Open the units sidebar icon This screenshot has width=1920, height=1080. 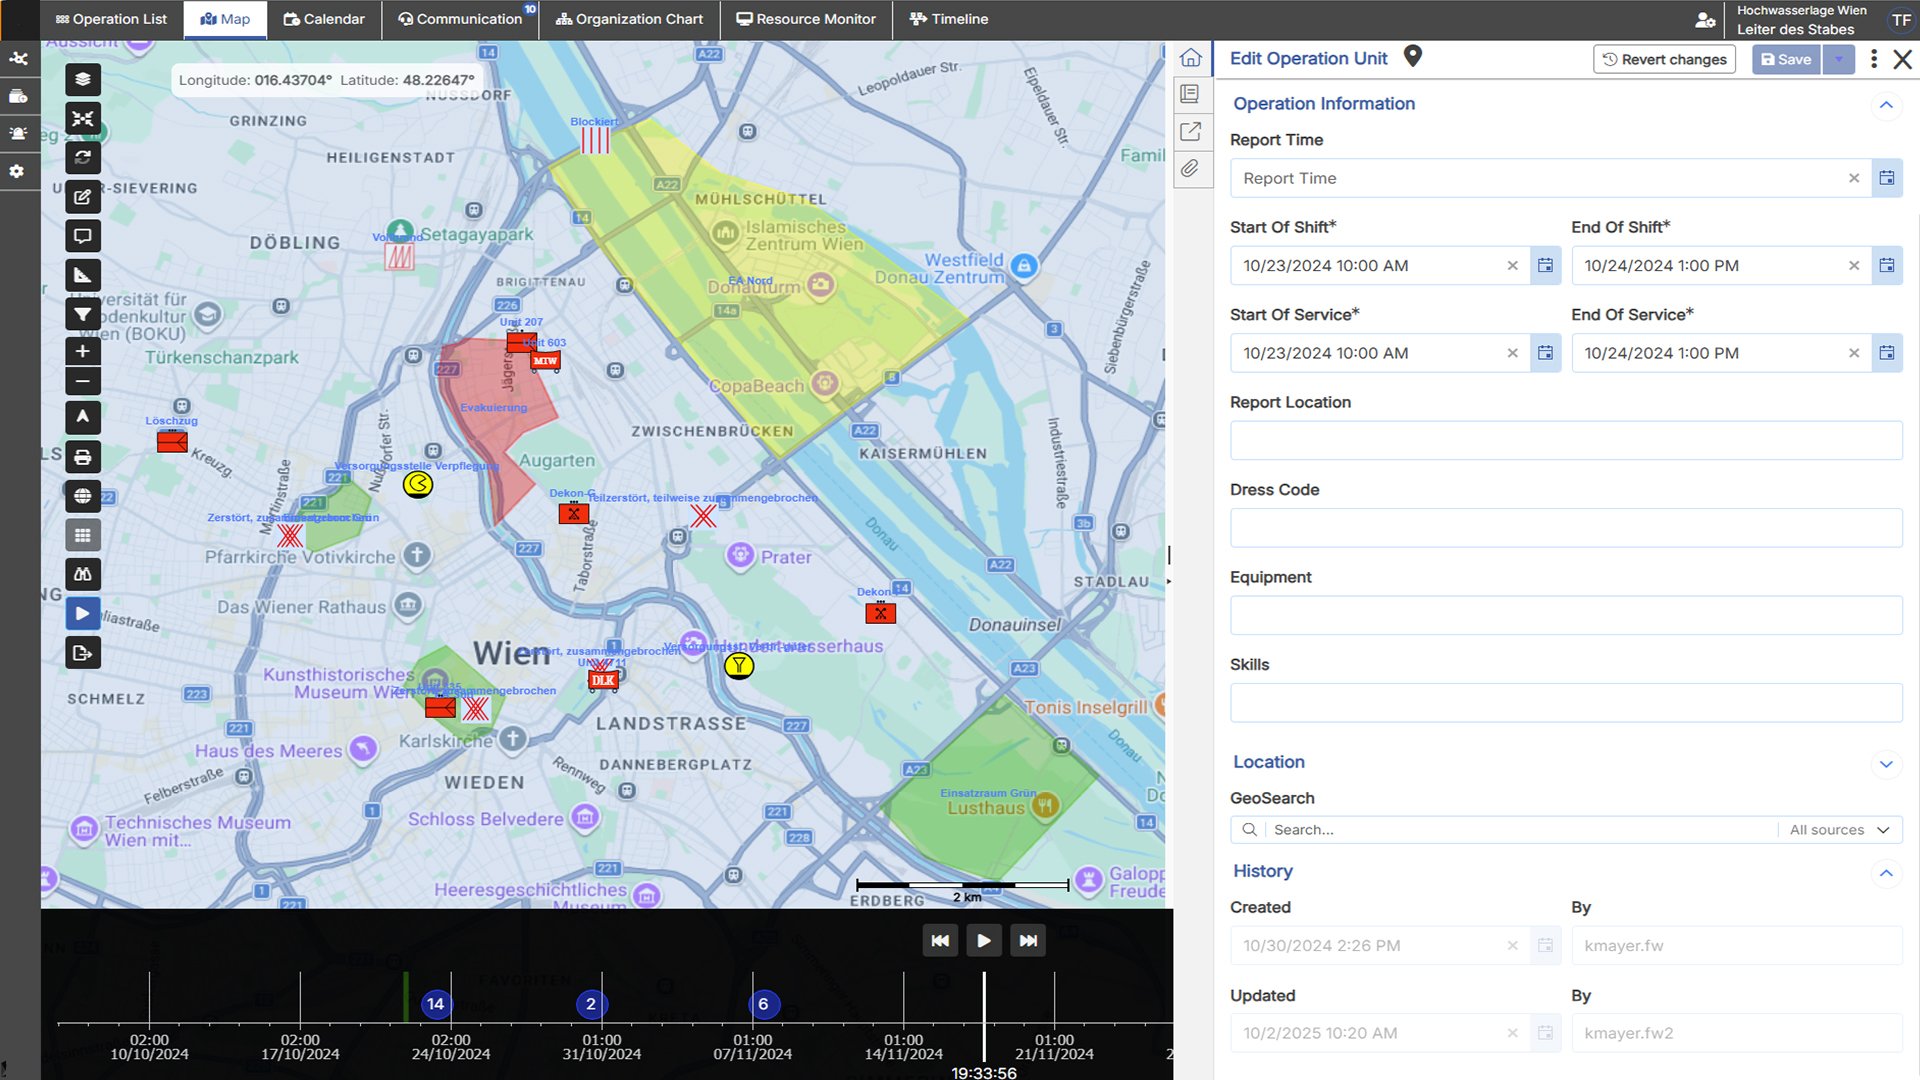tap(18, 58)
